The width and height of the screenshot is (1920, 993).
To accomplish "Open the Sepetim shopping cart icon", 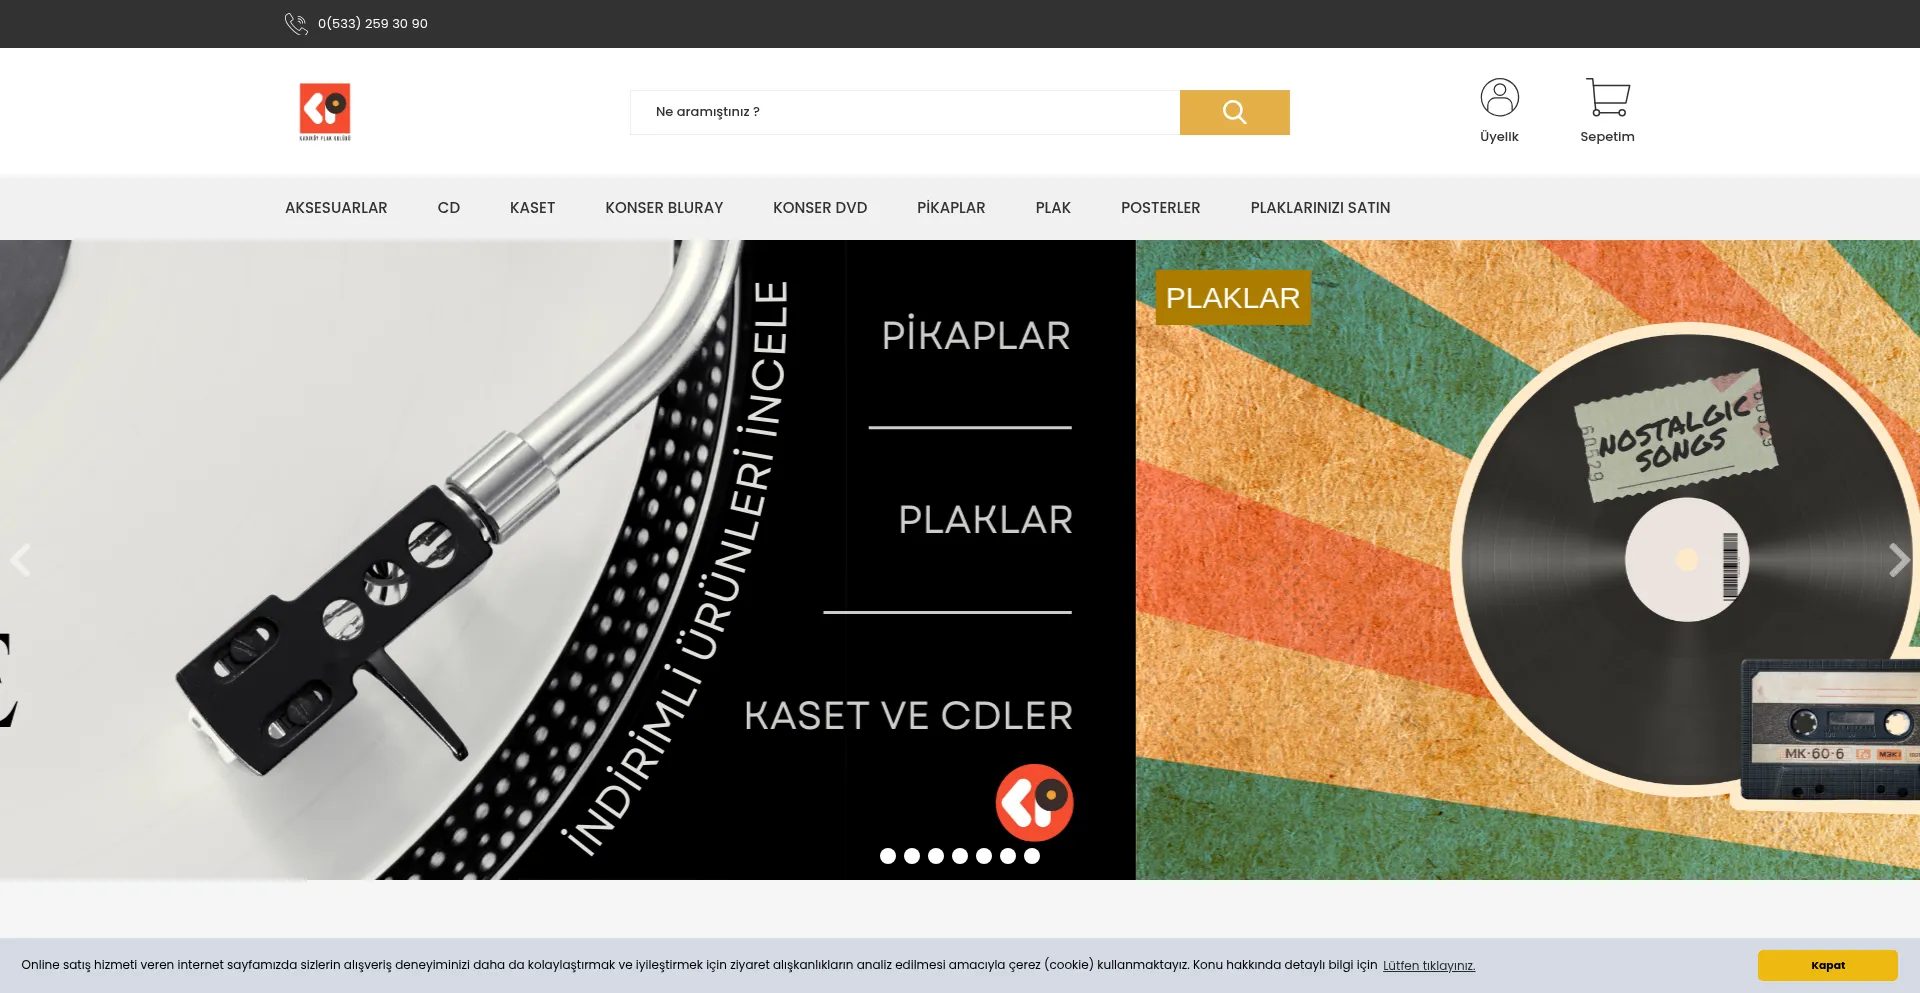I will pos(1607,98).
